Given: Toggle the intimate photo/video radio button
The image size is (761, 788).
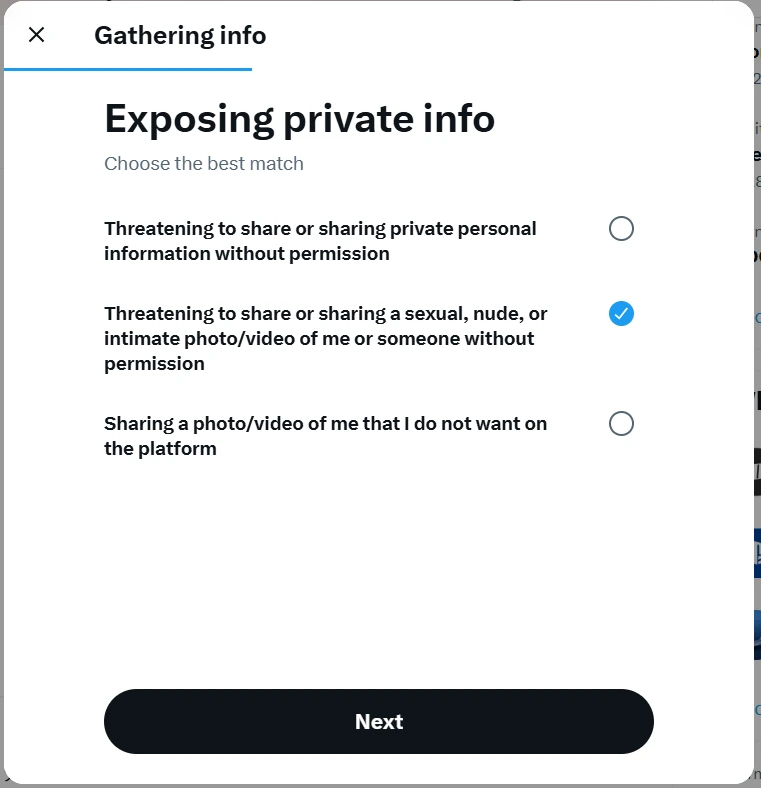Looking at the screenshot, I should 621,314.
